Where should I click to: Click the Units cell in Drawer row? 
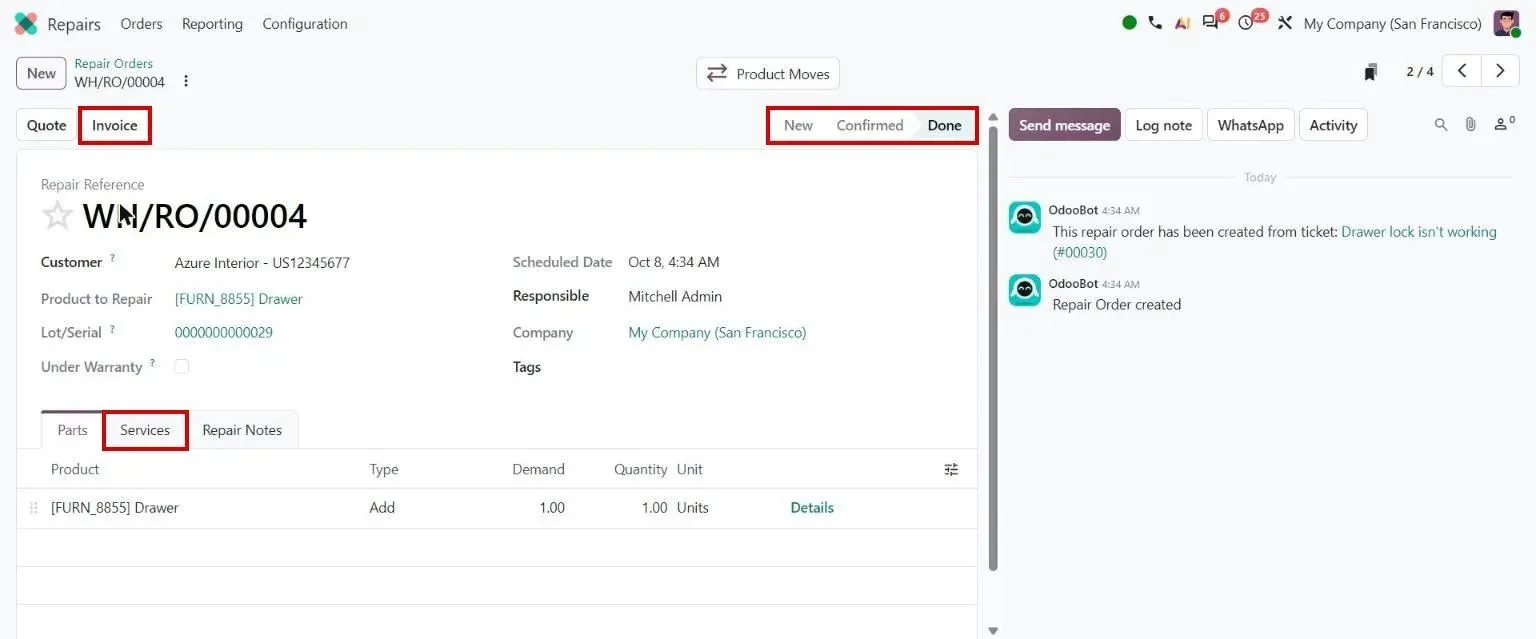pos(692,508)
